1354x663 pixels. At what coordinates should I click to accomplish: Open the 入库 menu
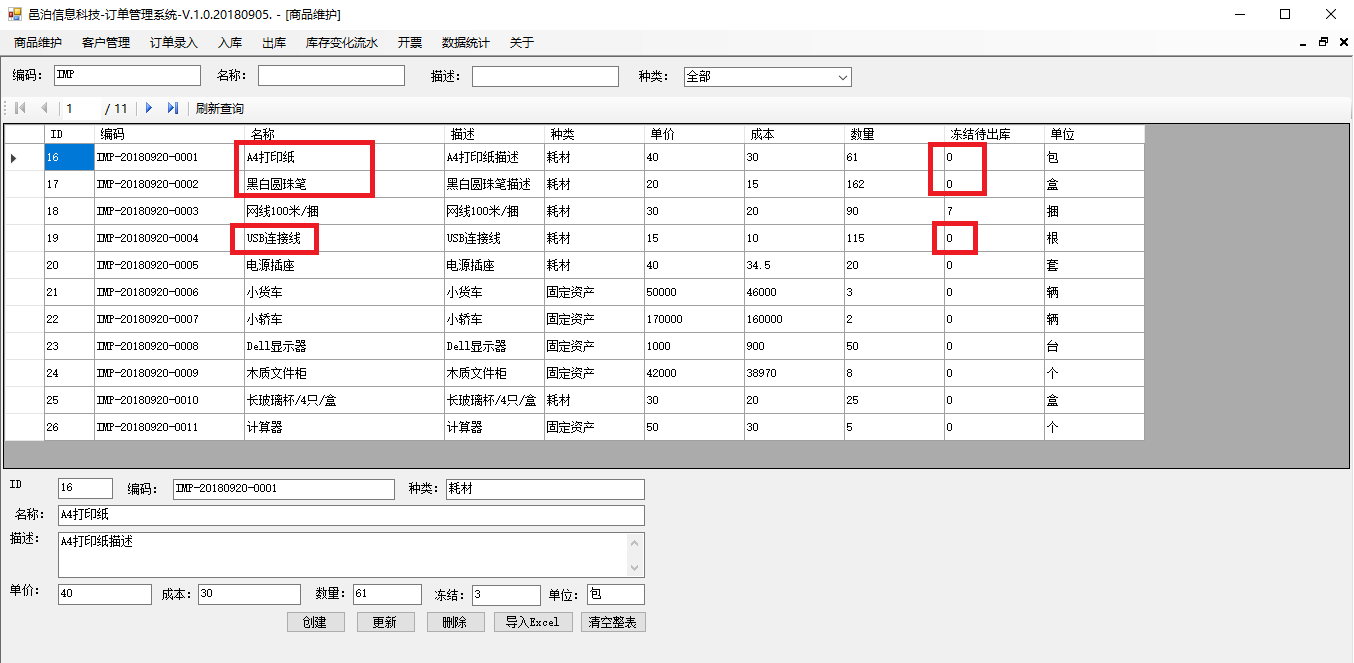230,43
